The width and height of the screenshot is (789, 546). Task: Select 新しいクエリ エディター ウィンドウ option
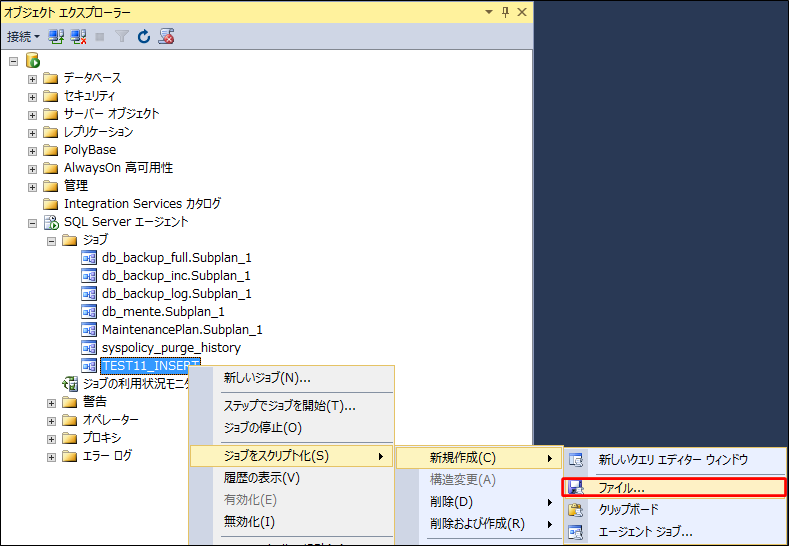(x=672, y=460)
